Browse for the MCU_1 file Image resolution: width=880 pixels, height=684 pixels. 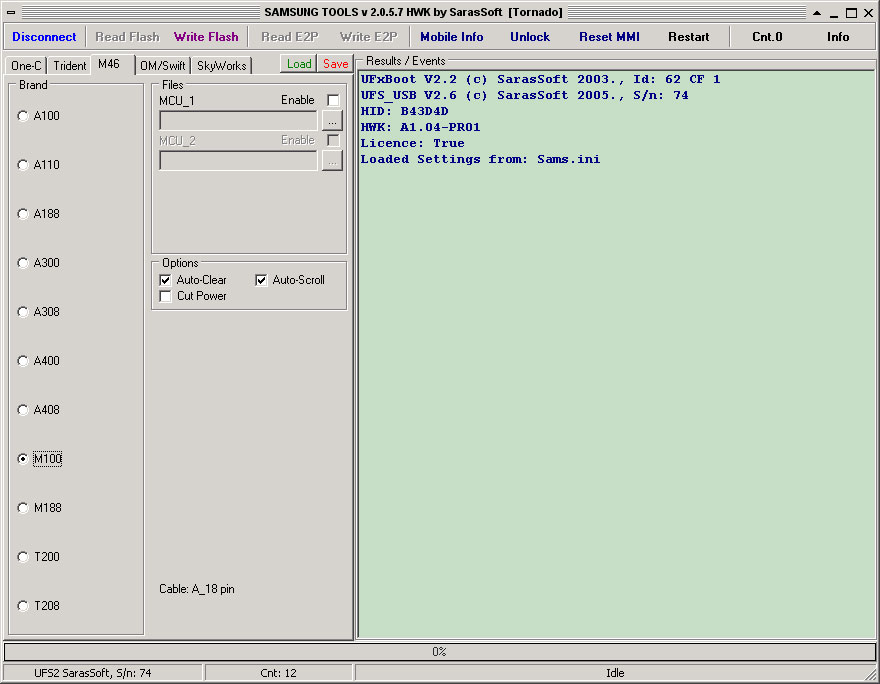point(332,121)
